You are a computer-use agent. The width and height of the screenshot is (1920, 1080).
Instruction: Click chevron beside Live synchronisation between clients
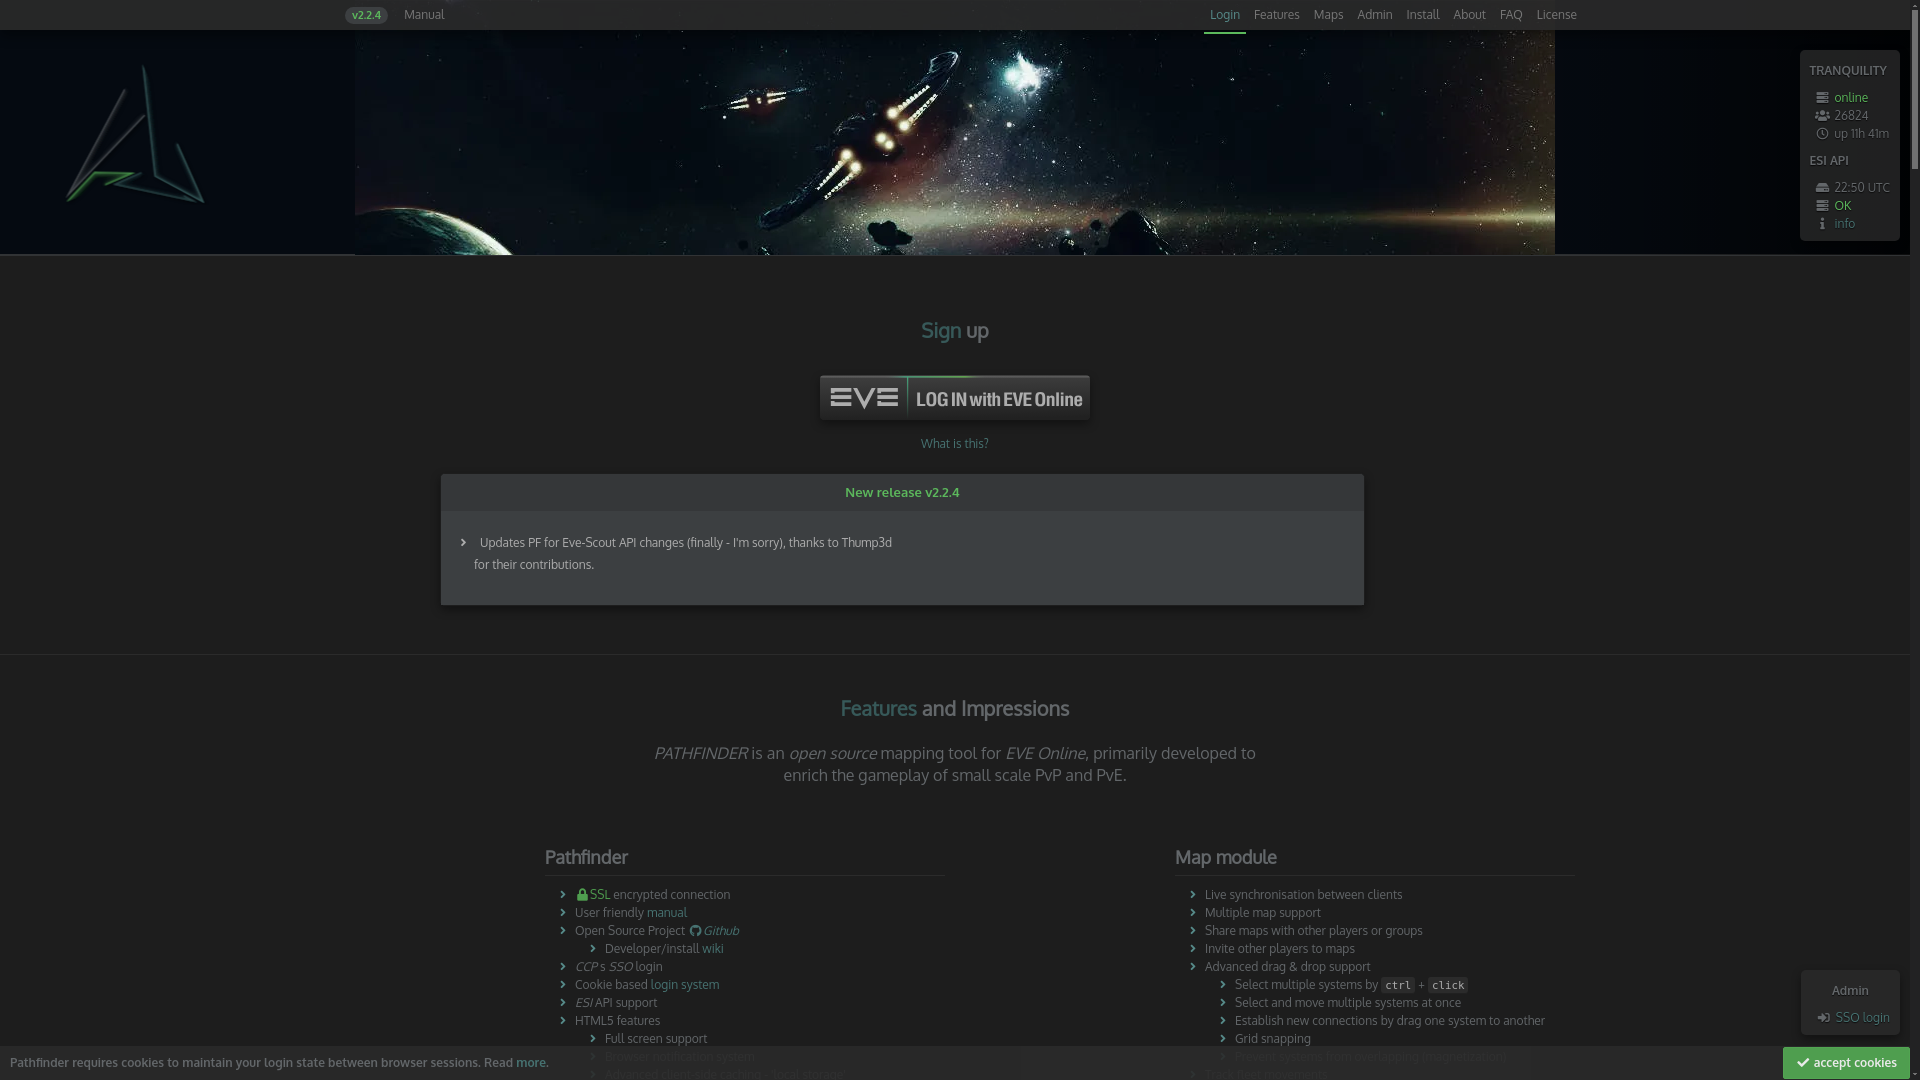point(1193,895)
